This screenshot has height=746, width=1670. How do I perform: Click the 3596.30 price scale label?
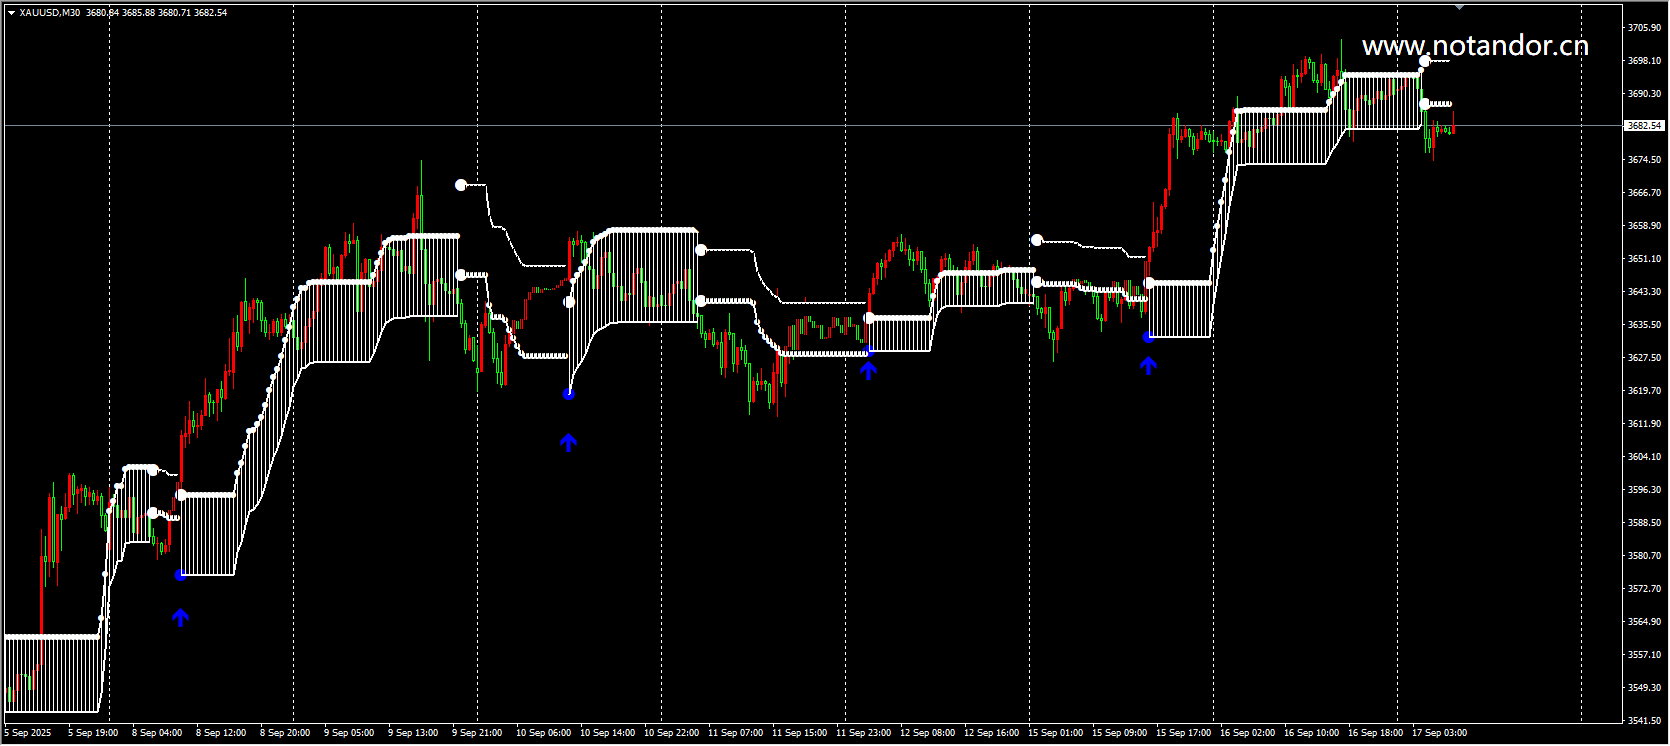click(x=1644, y=490)
